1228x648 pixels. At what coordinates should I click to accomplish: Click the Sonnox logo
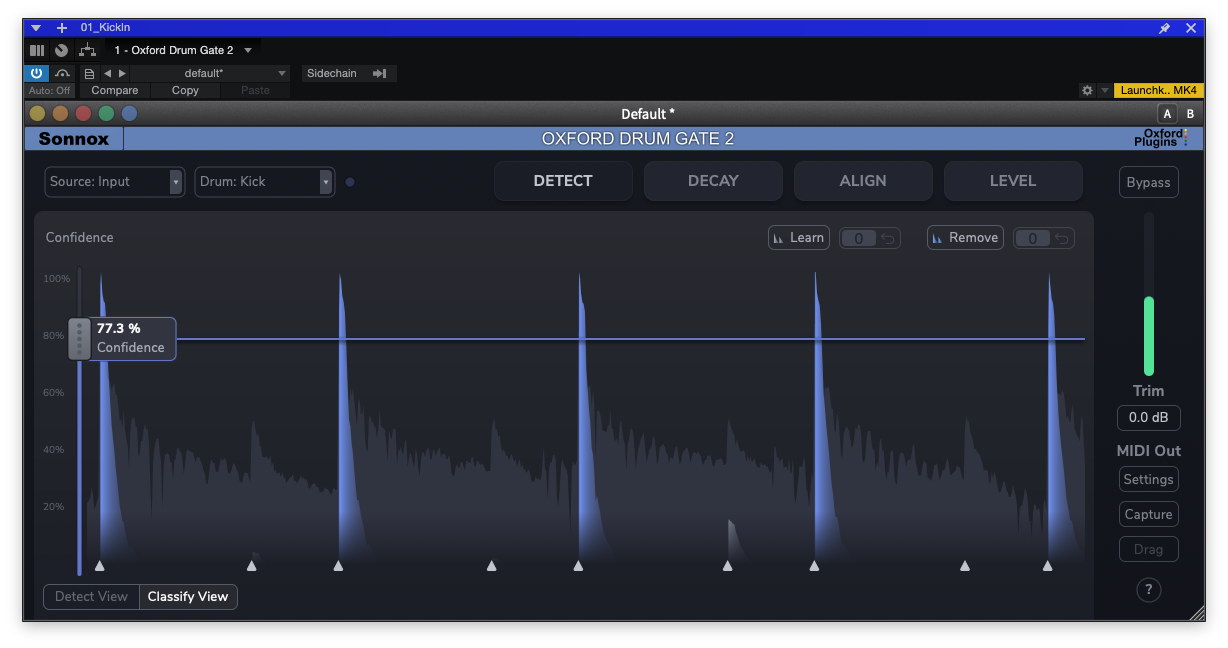pyautogui.click(x=74, y=139)
